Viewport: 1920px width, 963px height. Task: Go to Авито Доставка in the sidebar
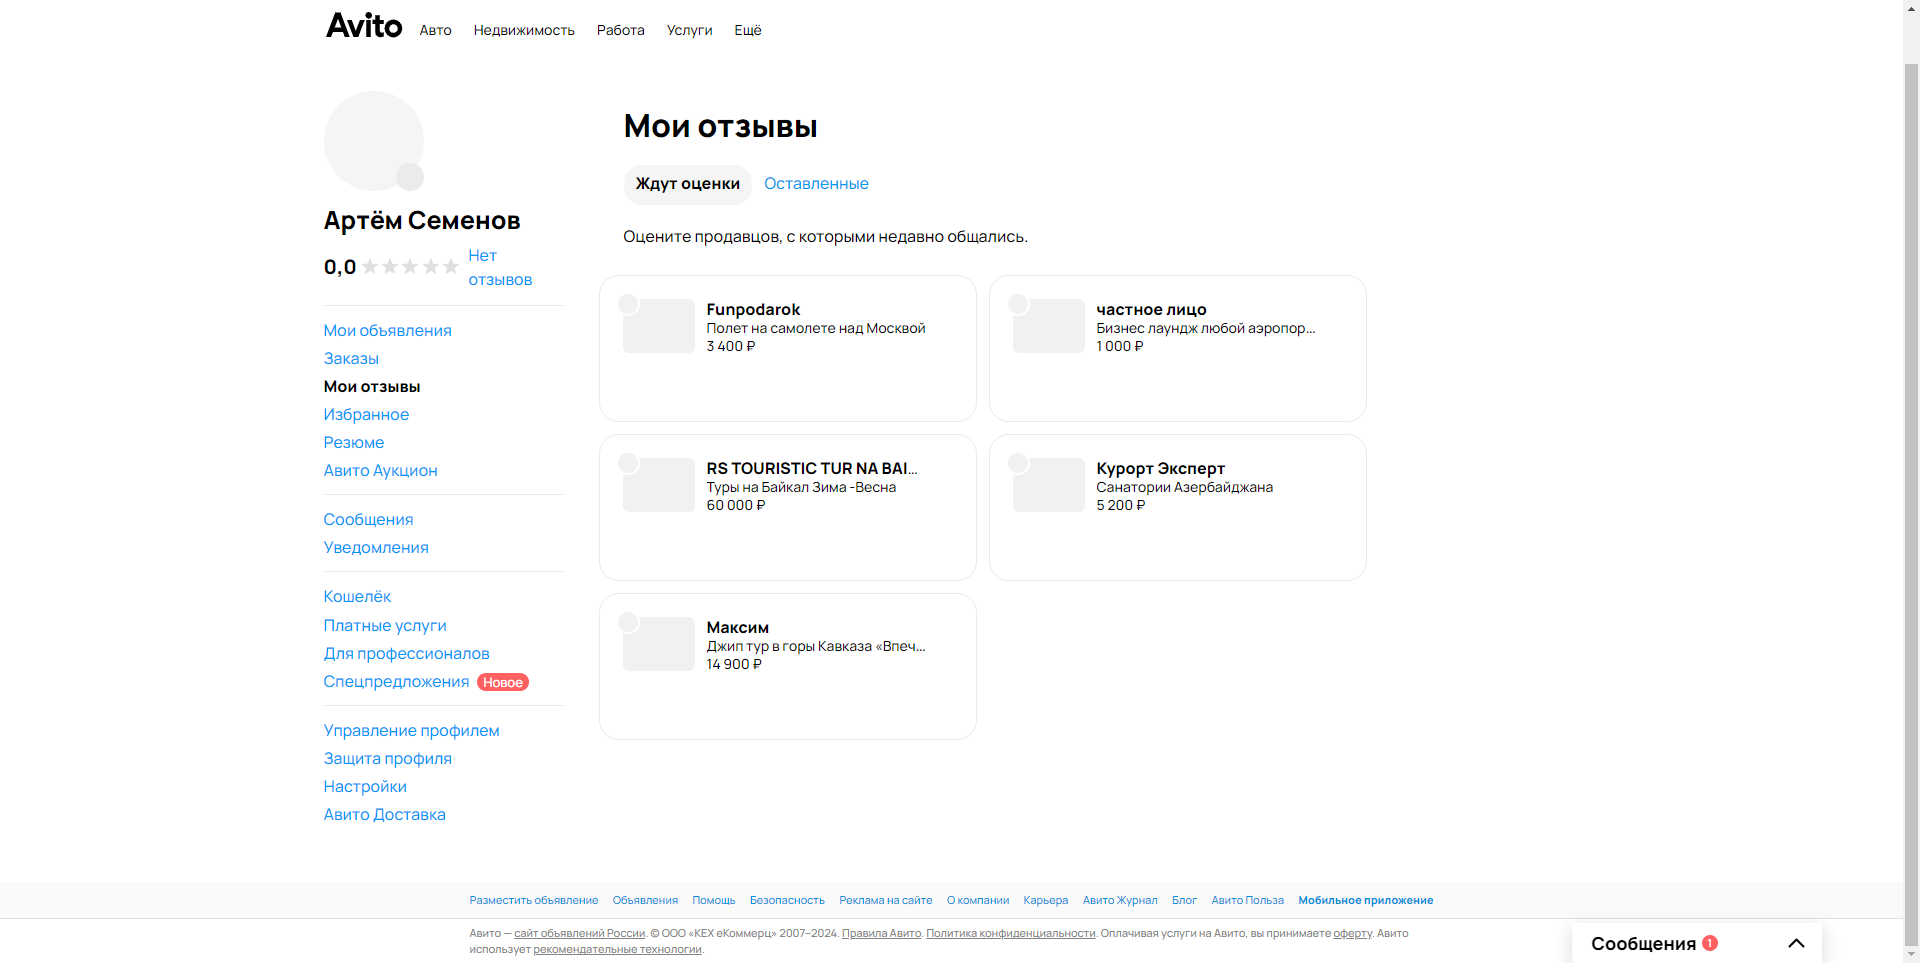(385, 814)
